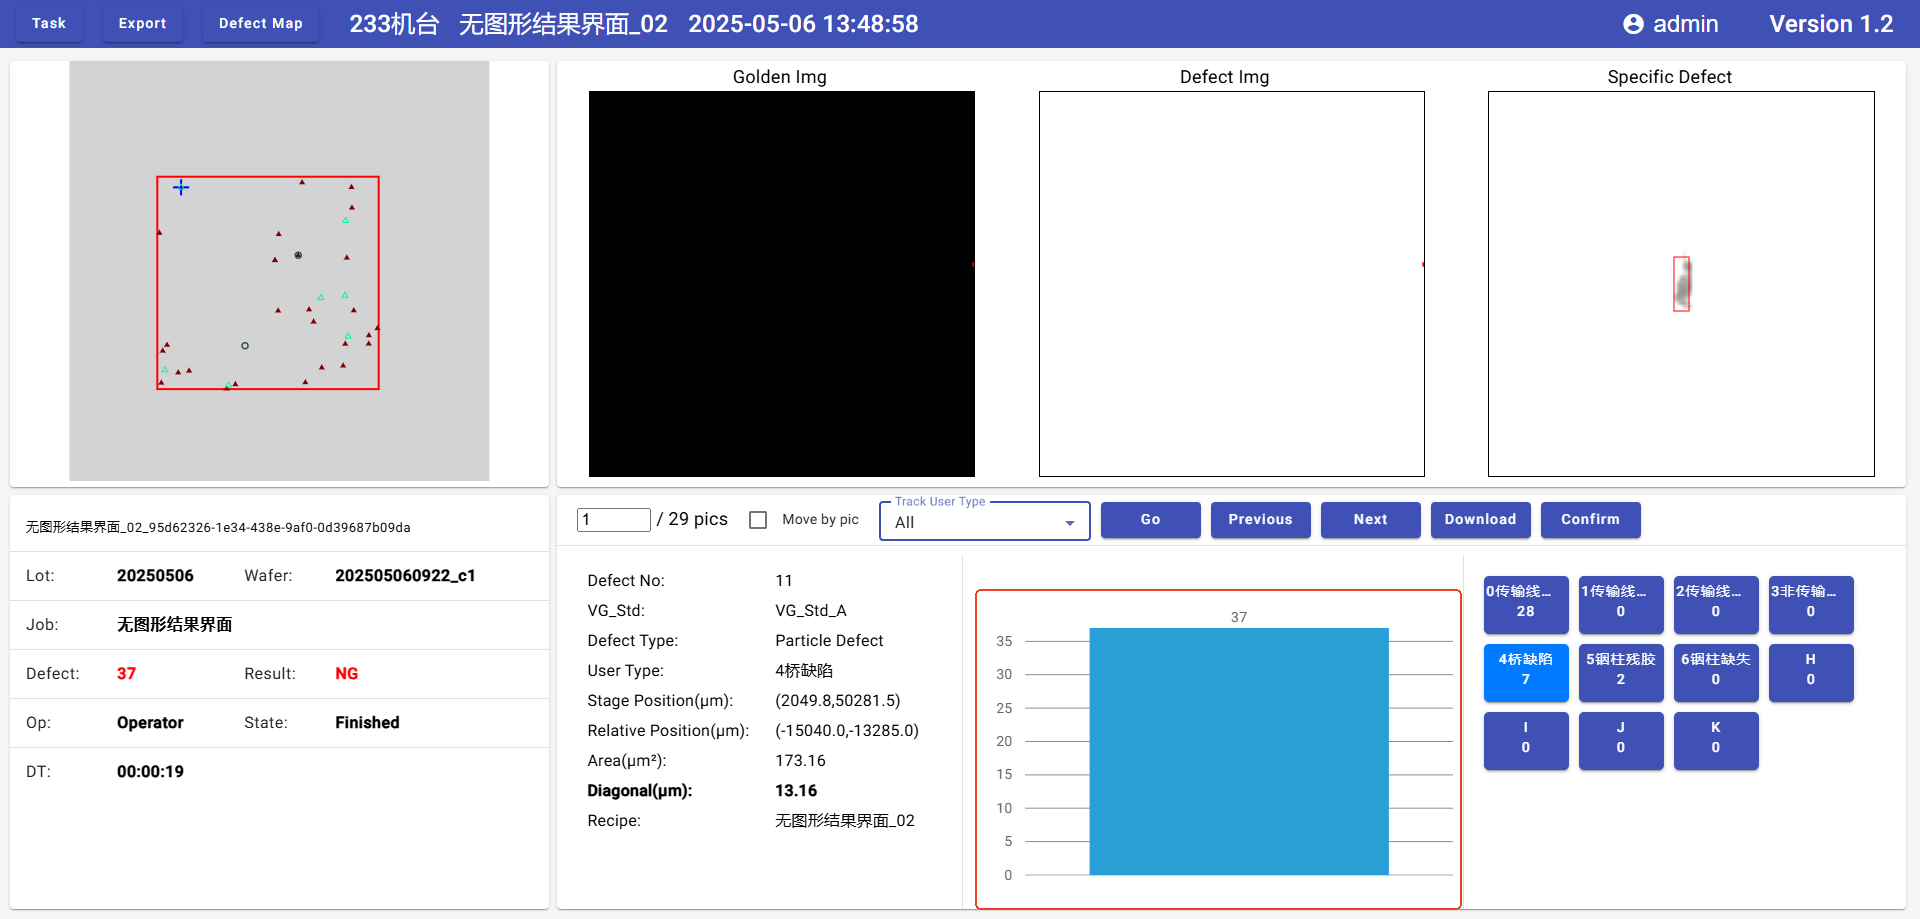This screenshot has height=919, width=1920.
Task: Open the Defect Map view
Action: pyautogui.click(x=260, y=23)
